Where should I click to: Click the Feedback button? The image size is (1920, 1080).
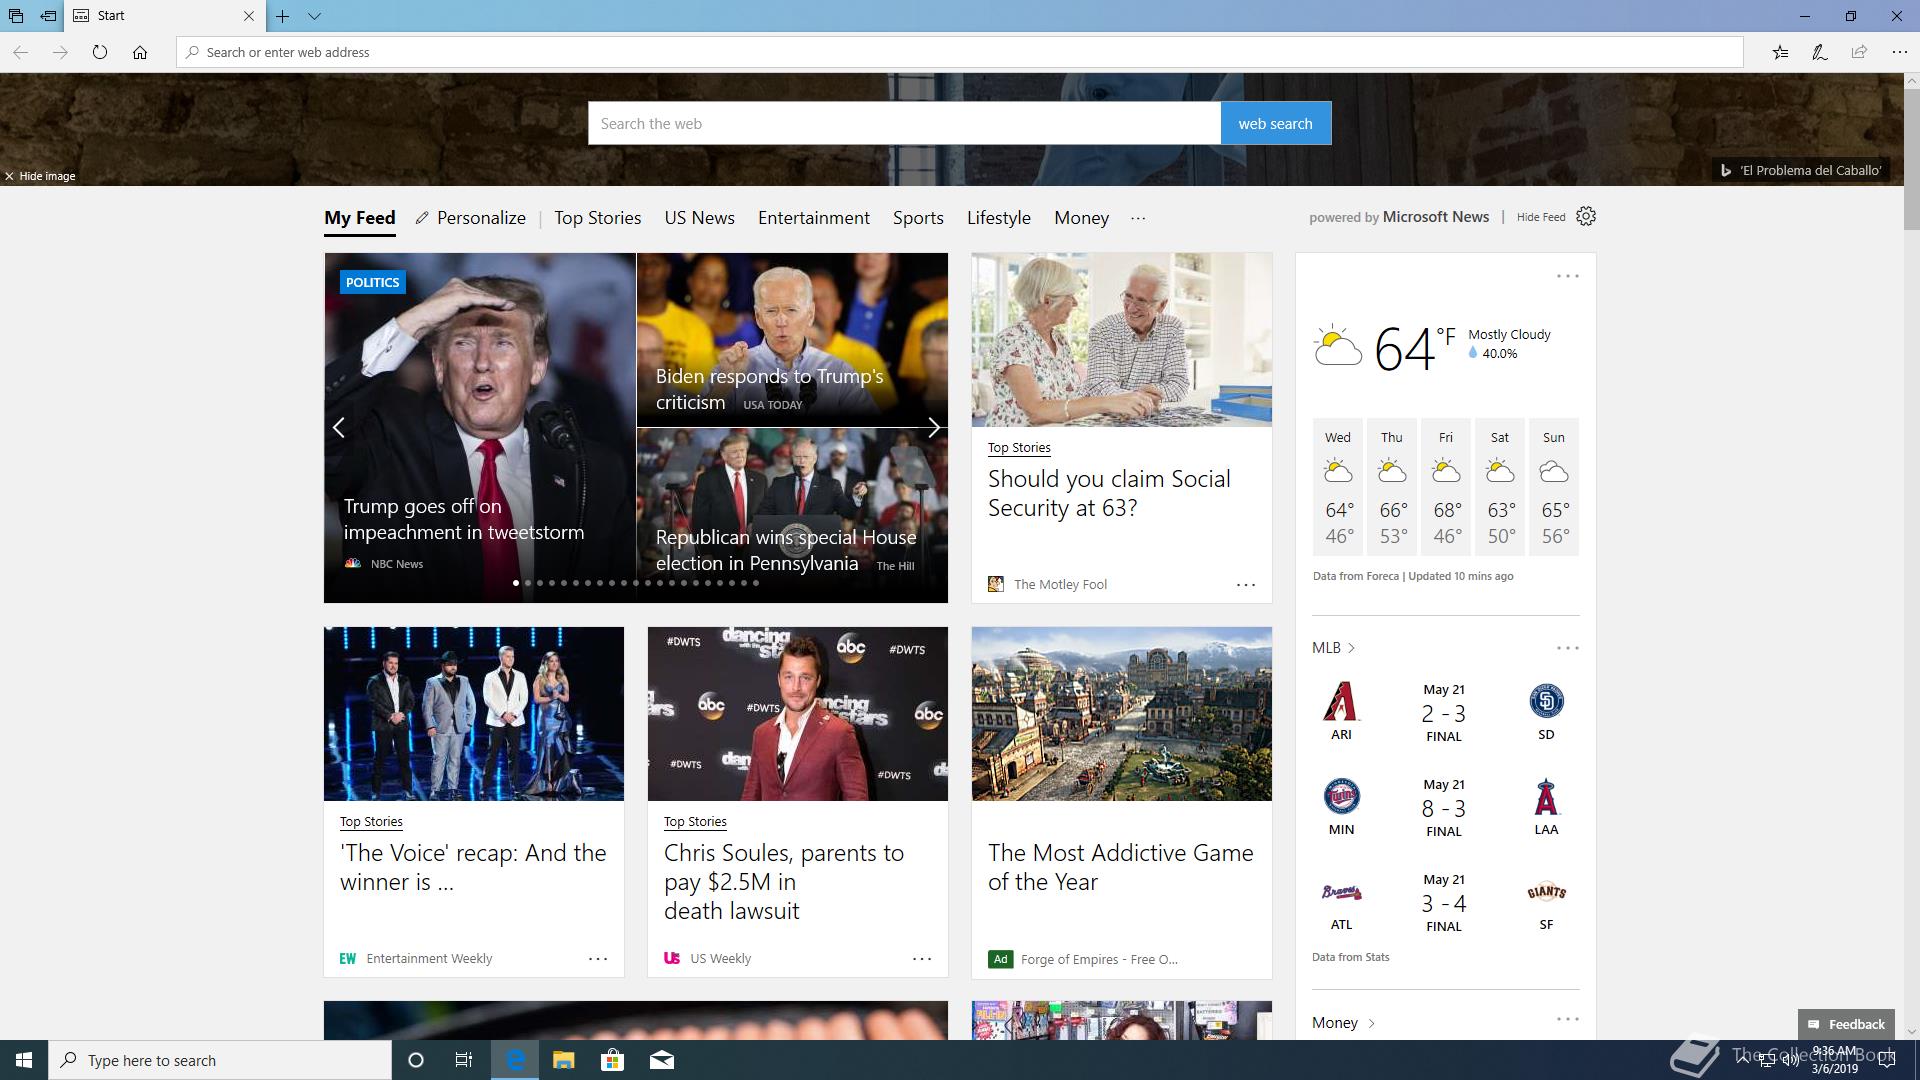point(1846,1024)
